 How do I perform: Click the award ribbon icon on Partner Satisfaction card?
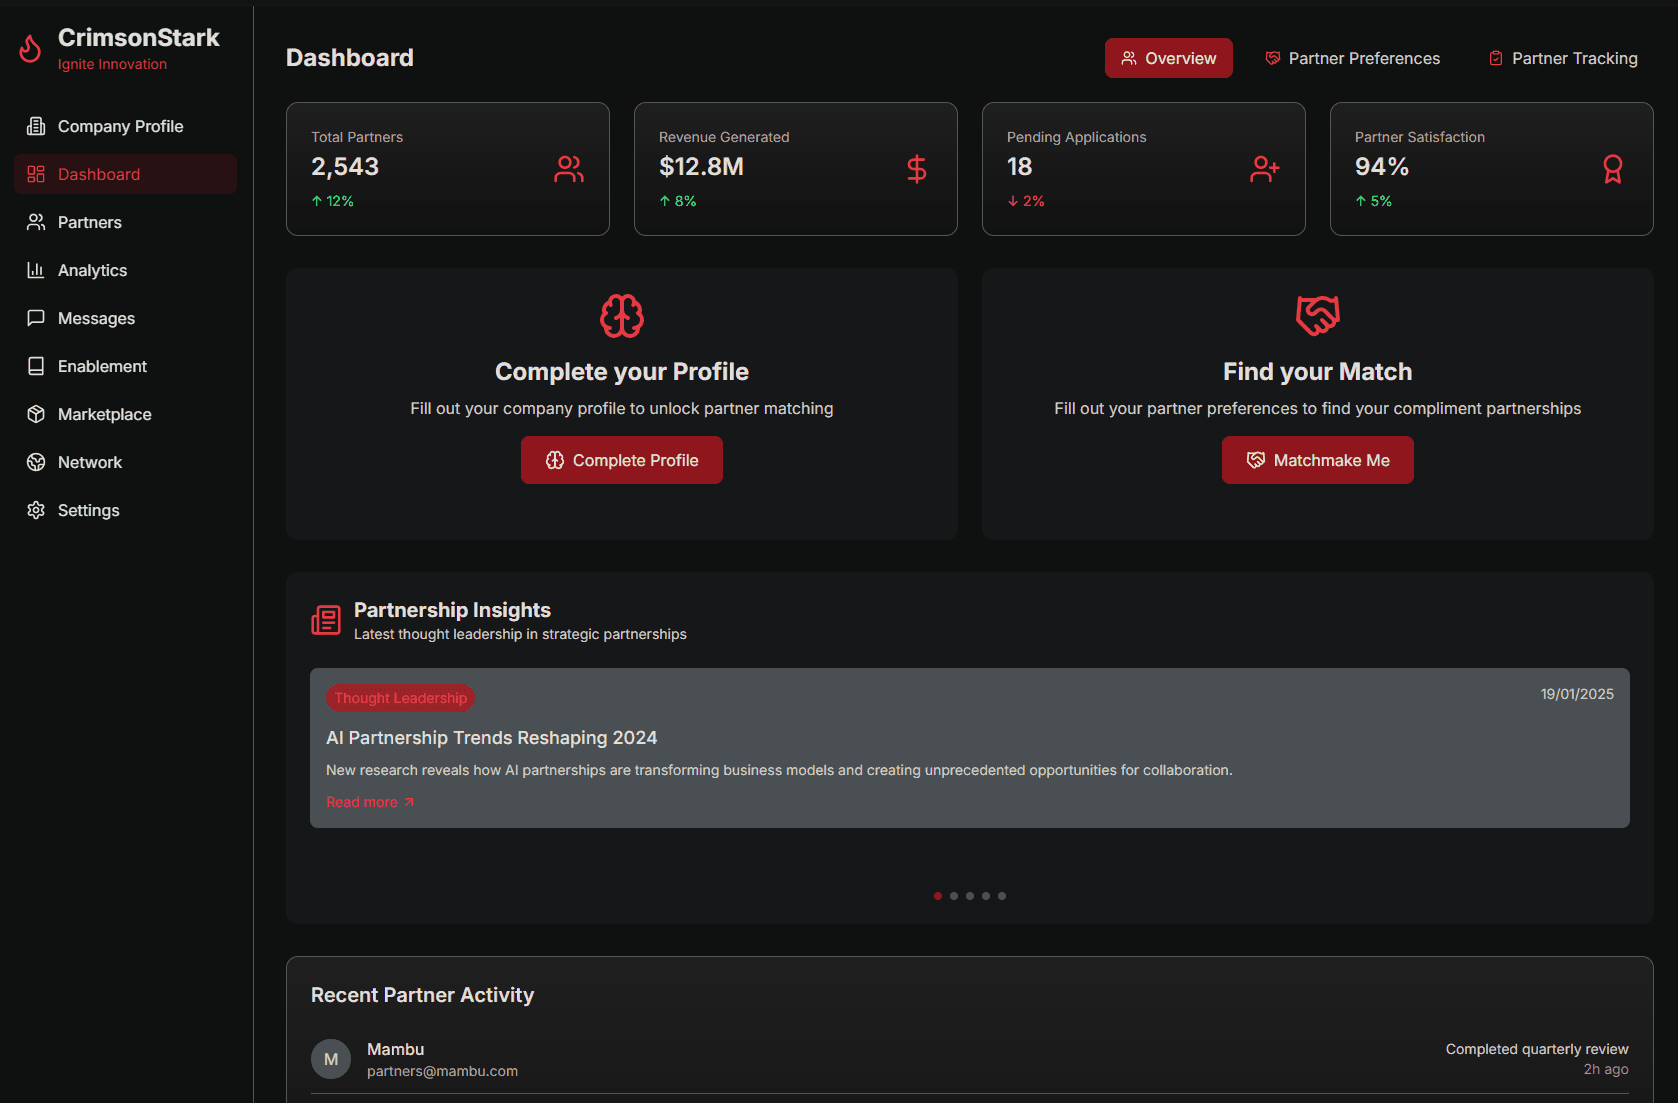tap(1613, 169)
